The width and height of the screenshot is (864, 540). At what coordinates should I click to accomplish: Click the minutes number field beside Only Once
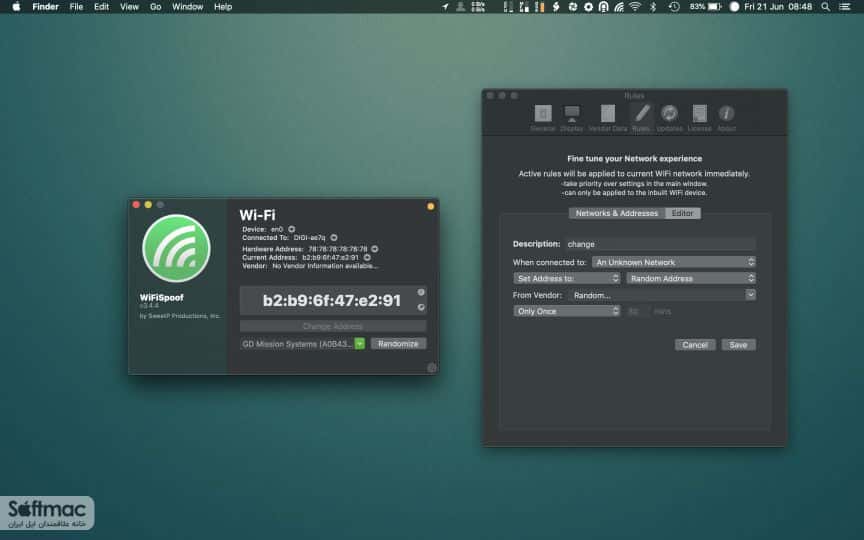pos(636,311)
